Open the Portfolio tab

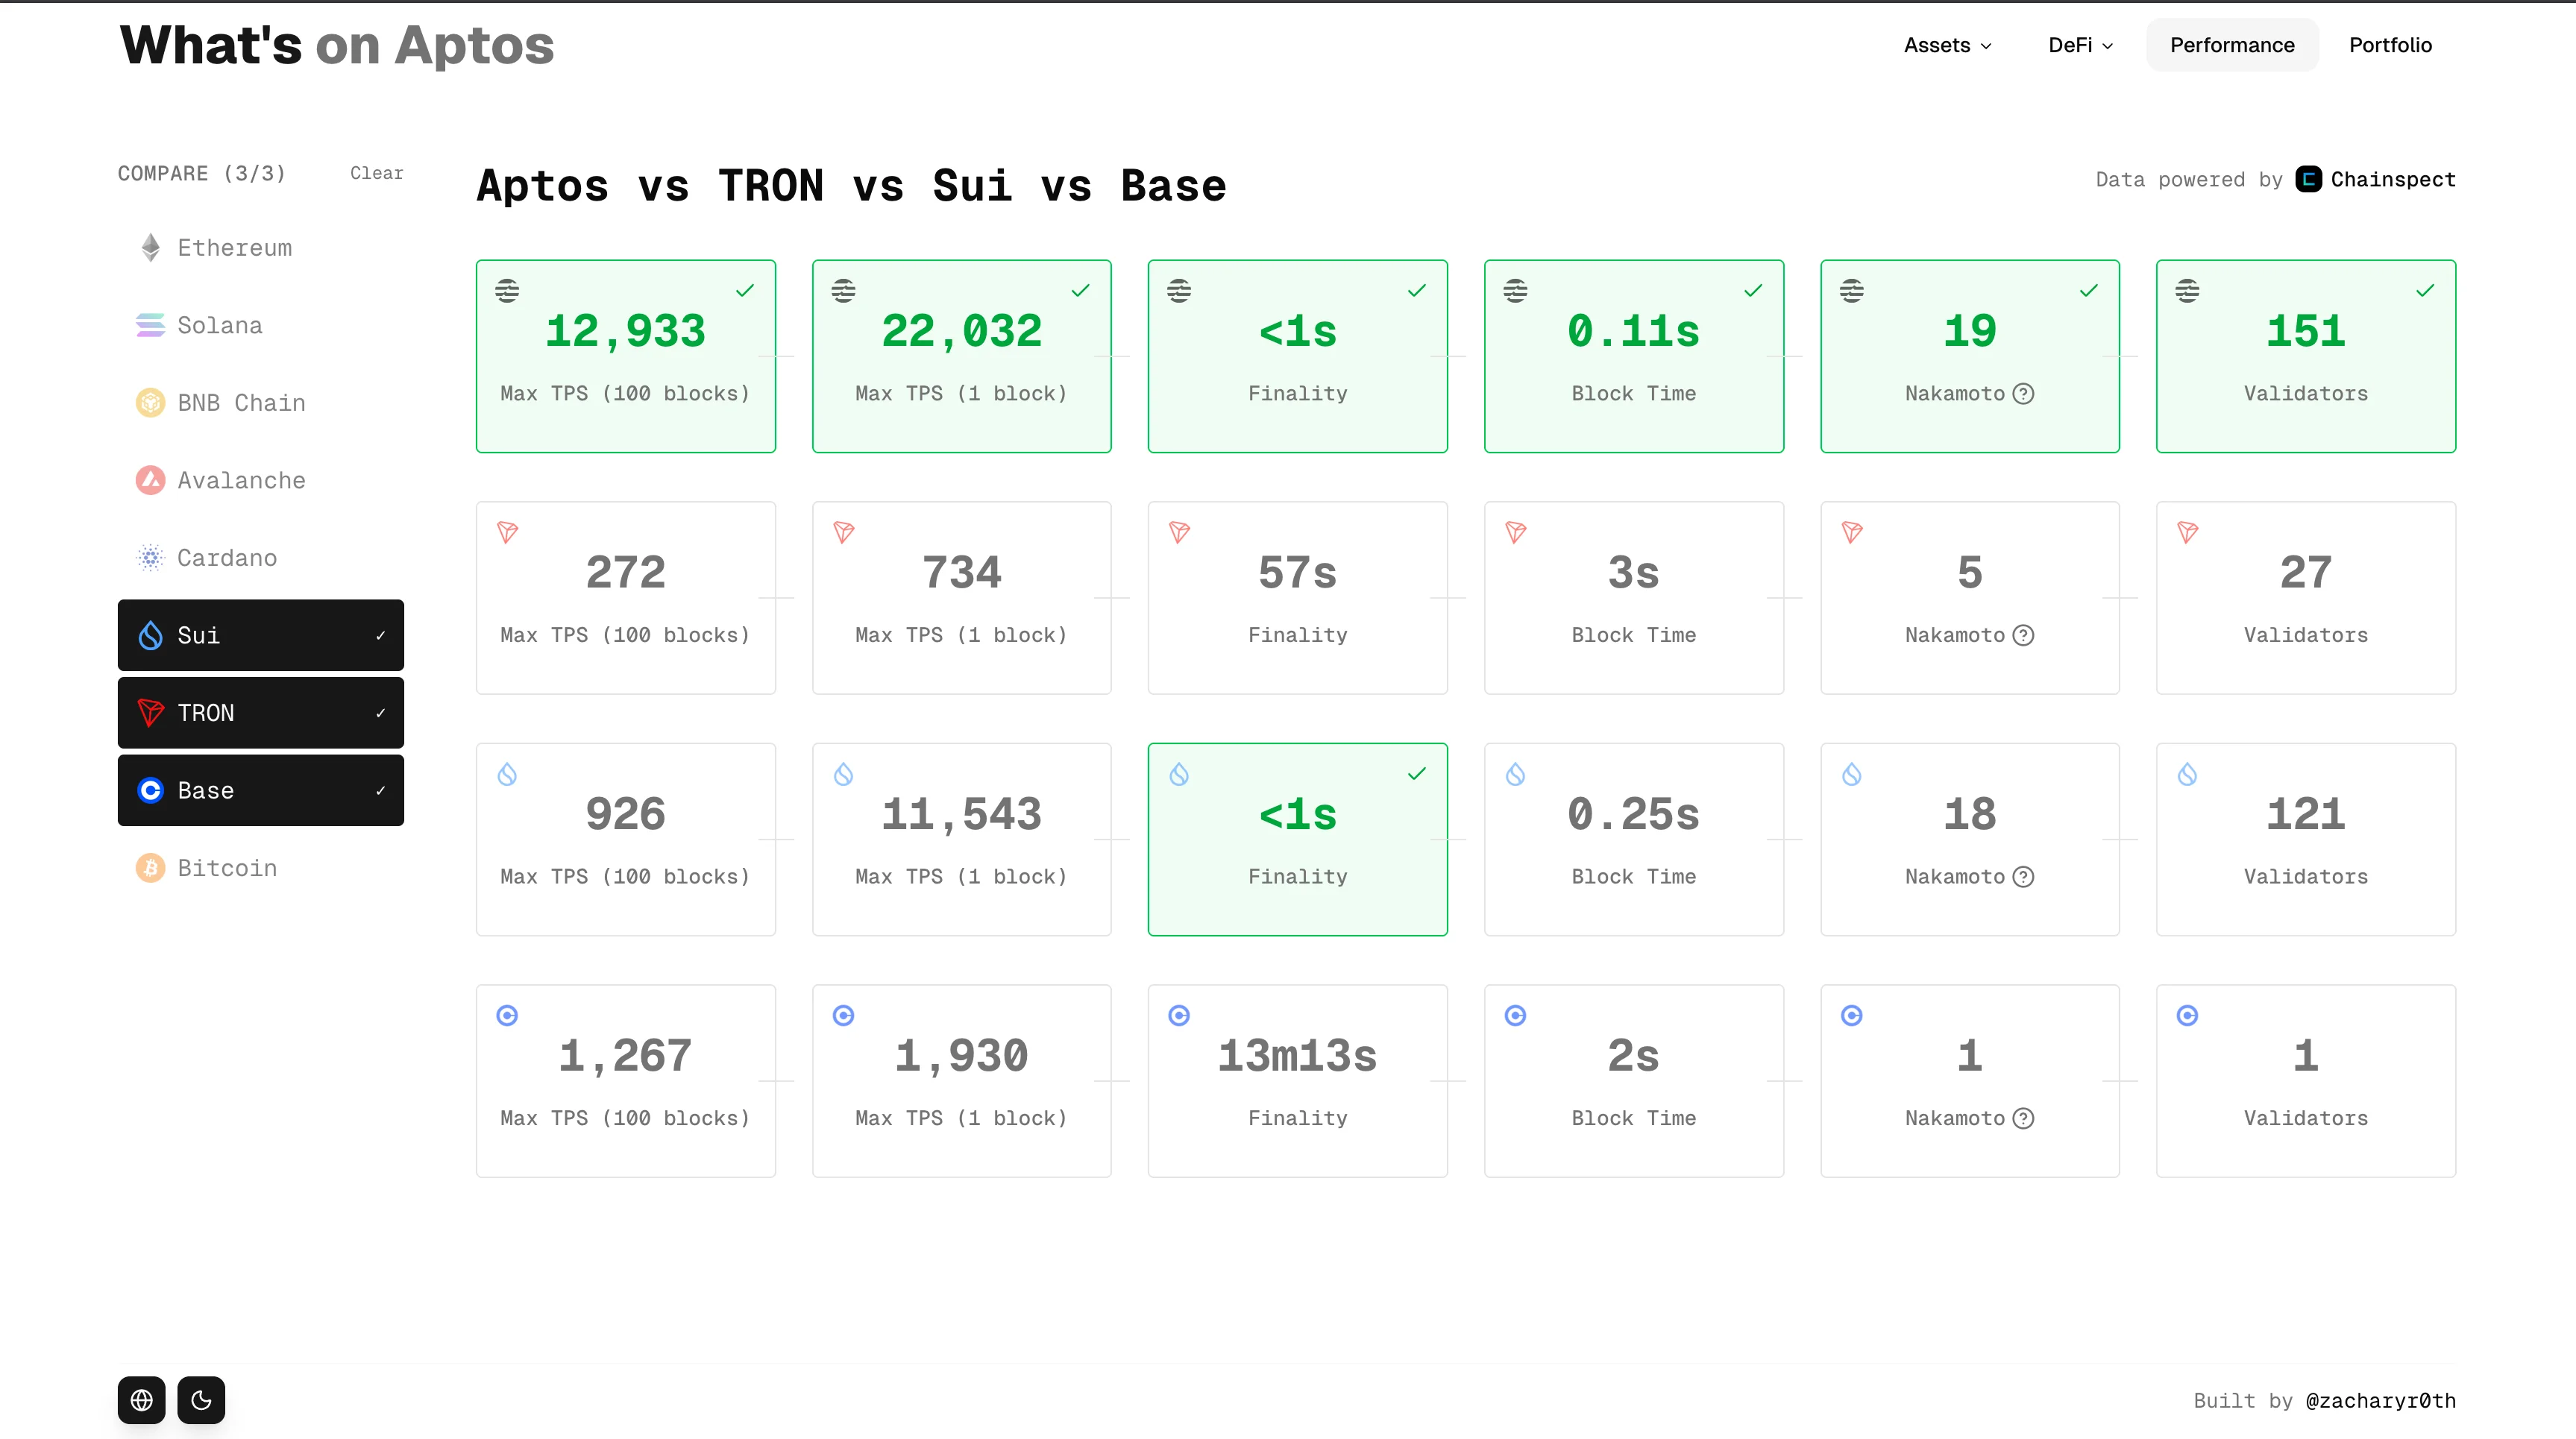tap(2390, 45)
